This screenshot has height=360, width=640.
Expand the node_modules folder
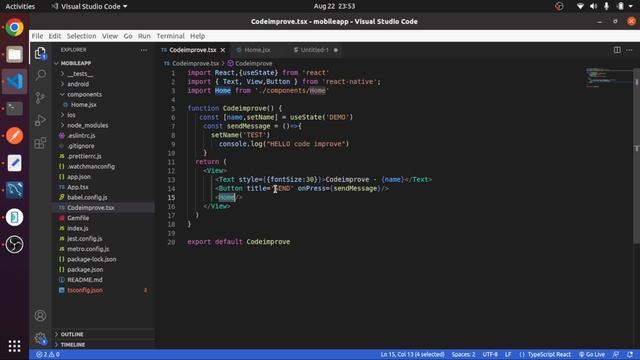pos(87,125)
